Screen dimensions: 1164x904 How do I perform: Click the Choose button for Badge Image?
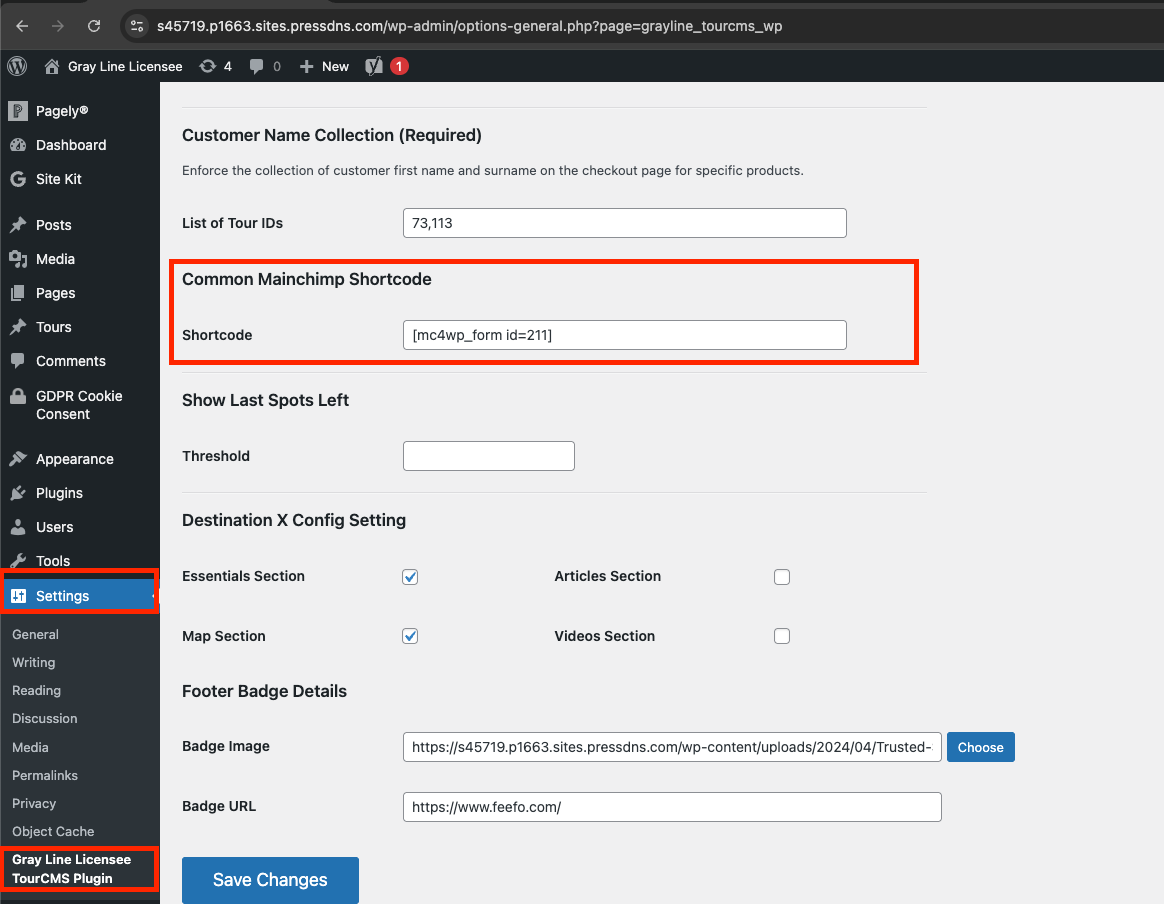(980, 747)
